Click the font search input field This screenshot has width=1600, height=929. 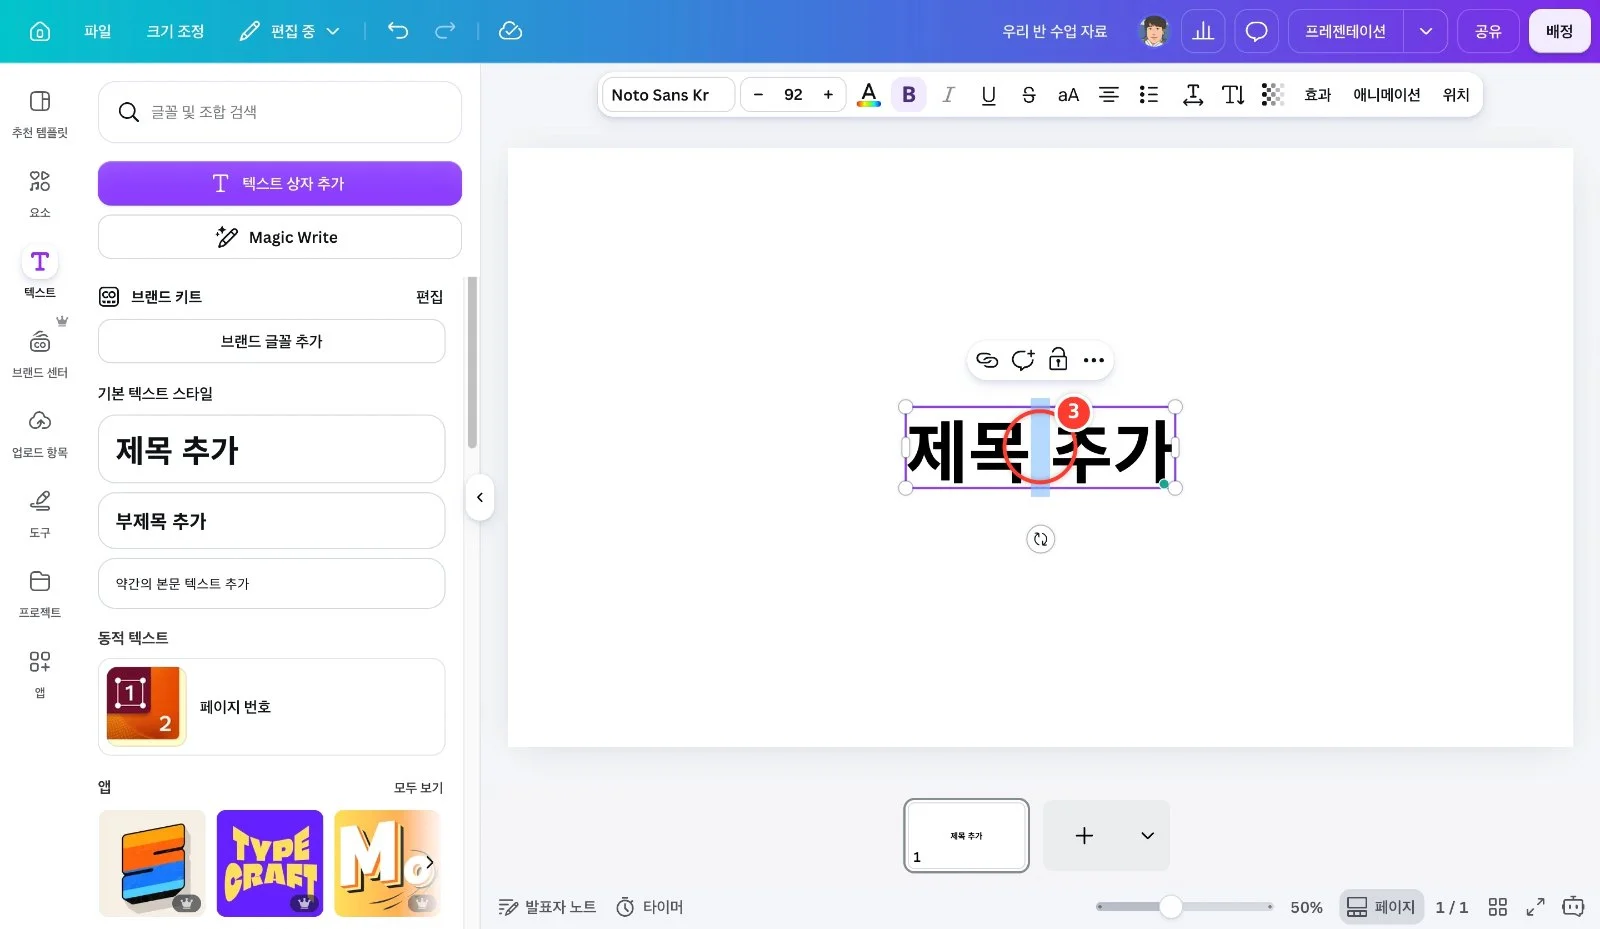coord(280,112)
